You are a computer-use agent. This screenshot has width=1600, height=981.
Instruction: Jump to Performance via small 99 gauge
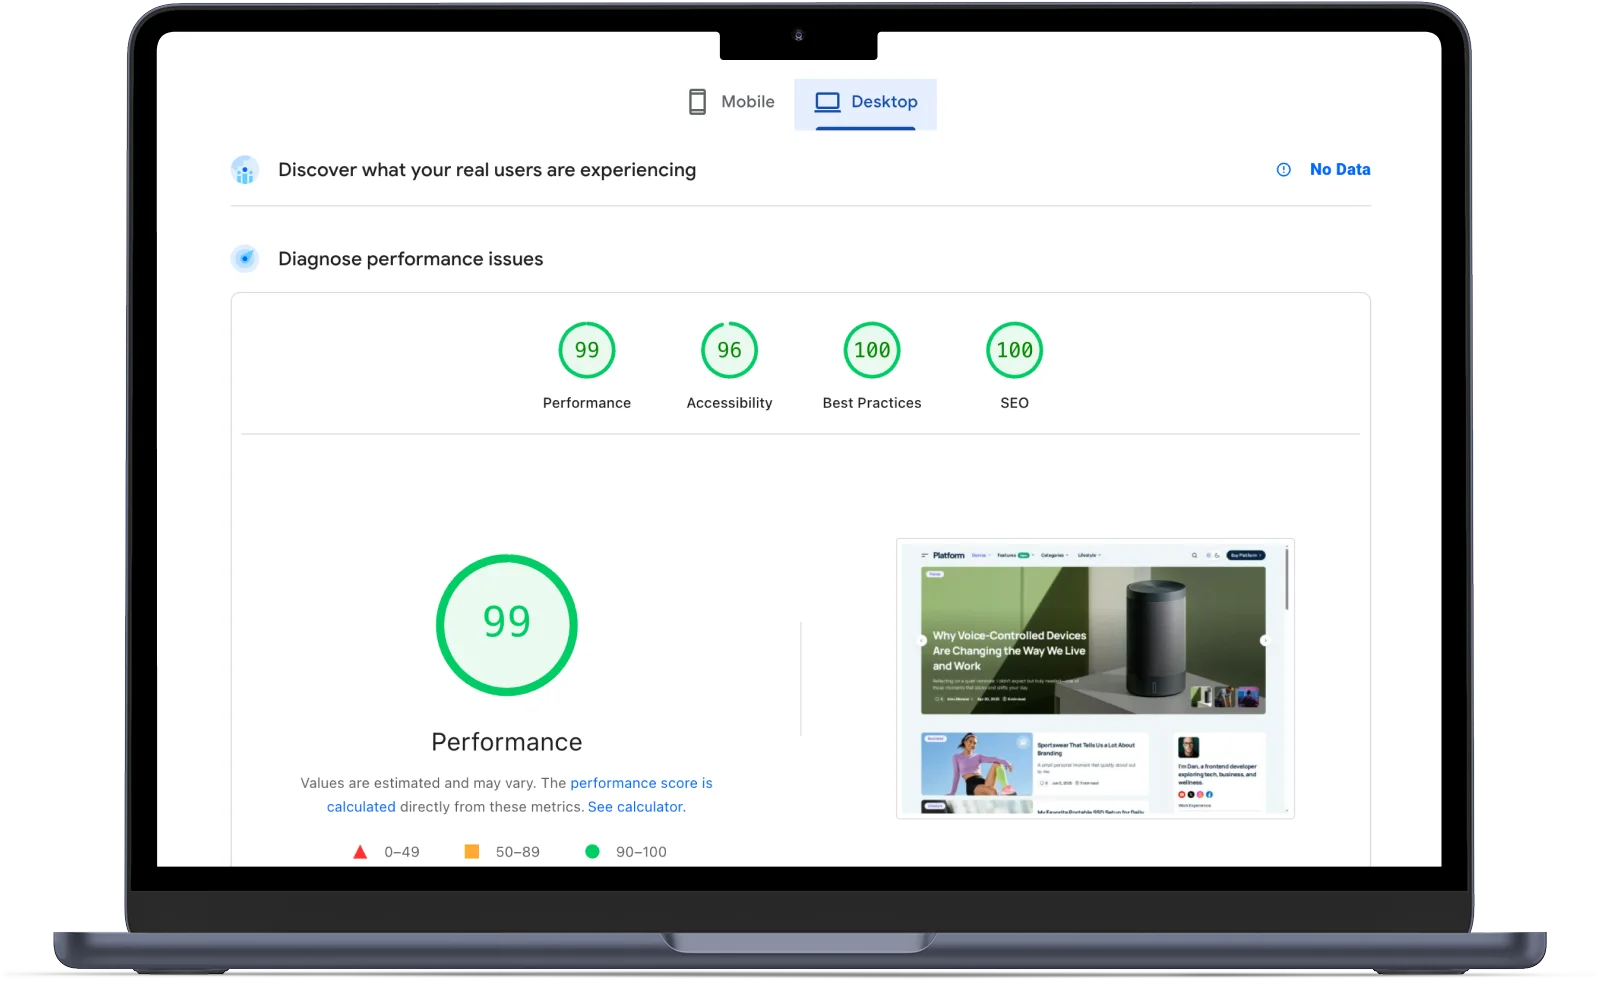(x=587, y=350)
